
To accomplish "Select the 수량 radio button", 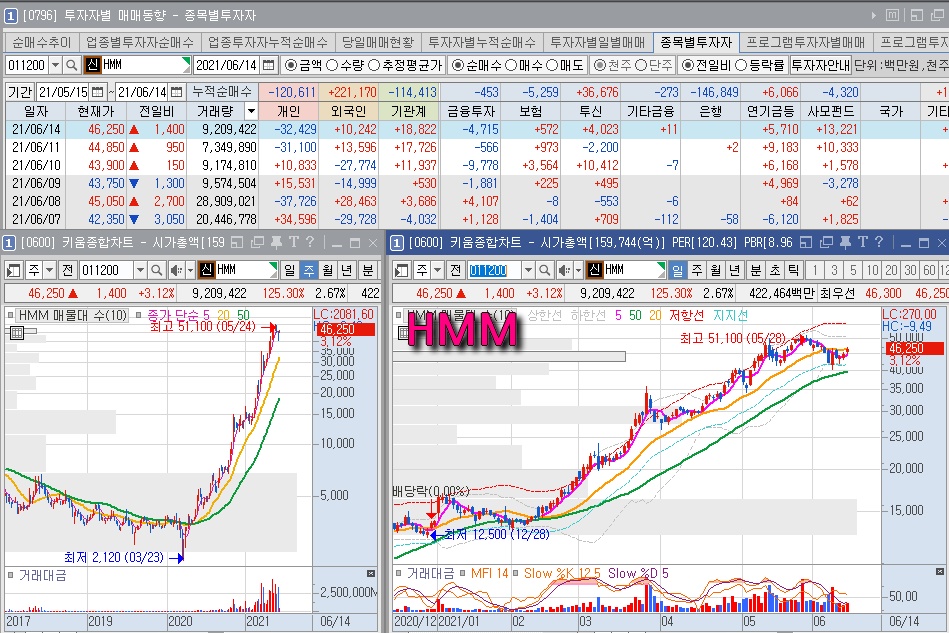I will pyautogui.click(x=332, y=65).
